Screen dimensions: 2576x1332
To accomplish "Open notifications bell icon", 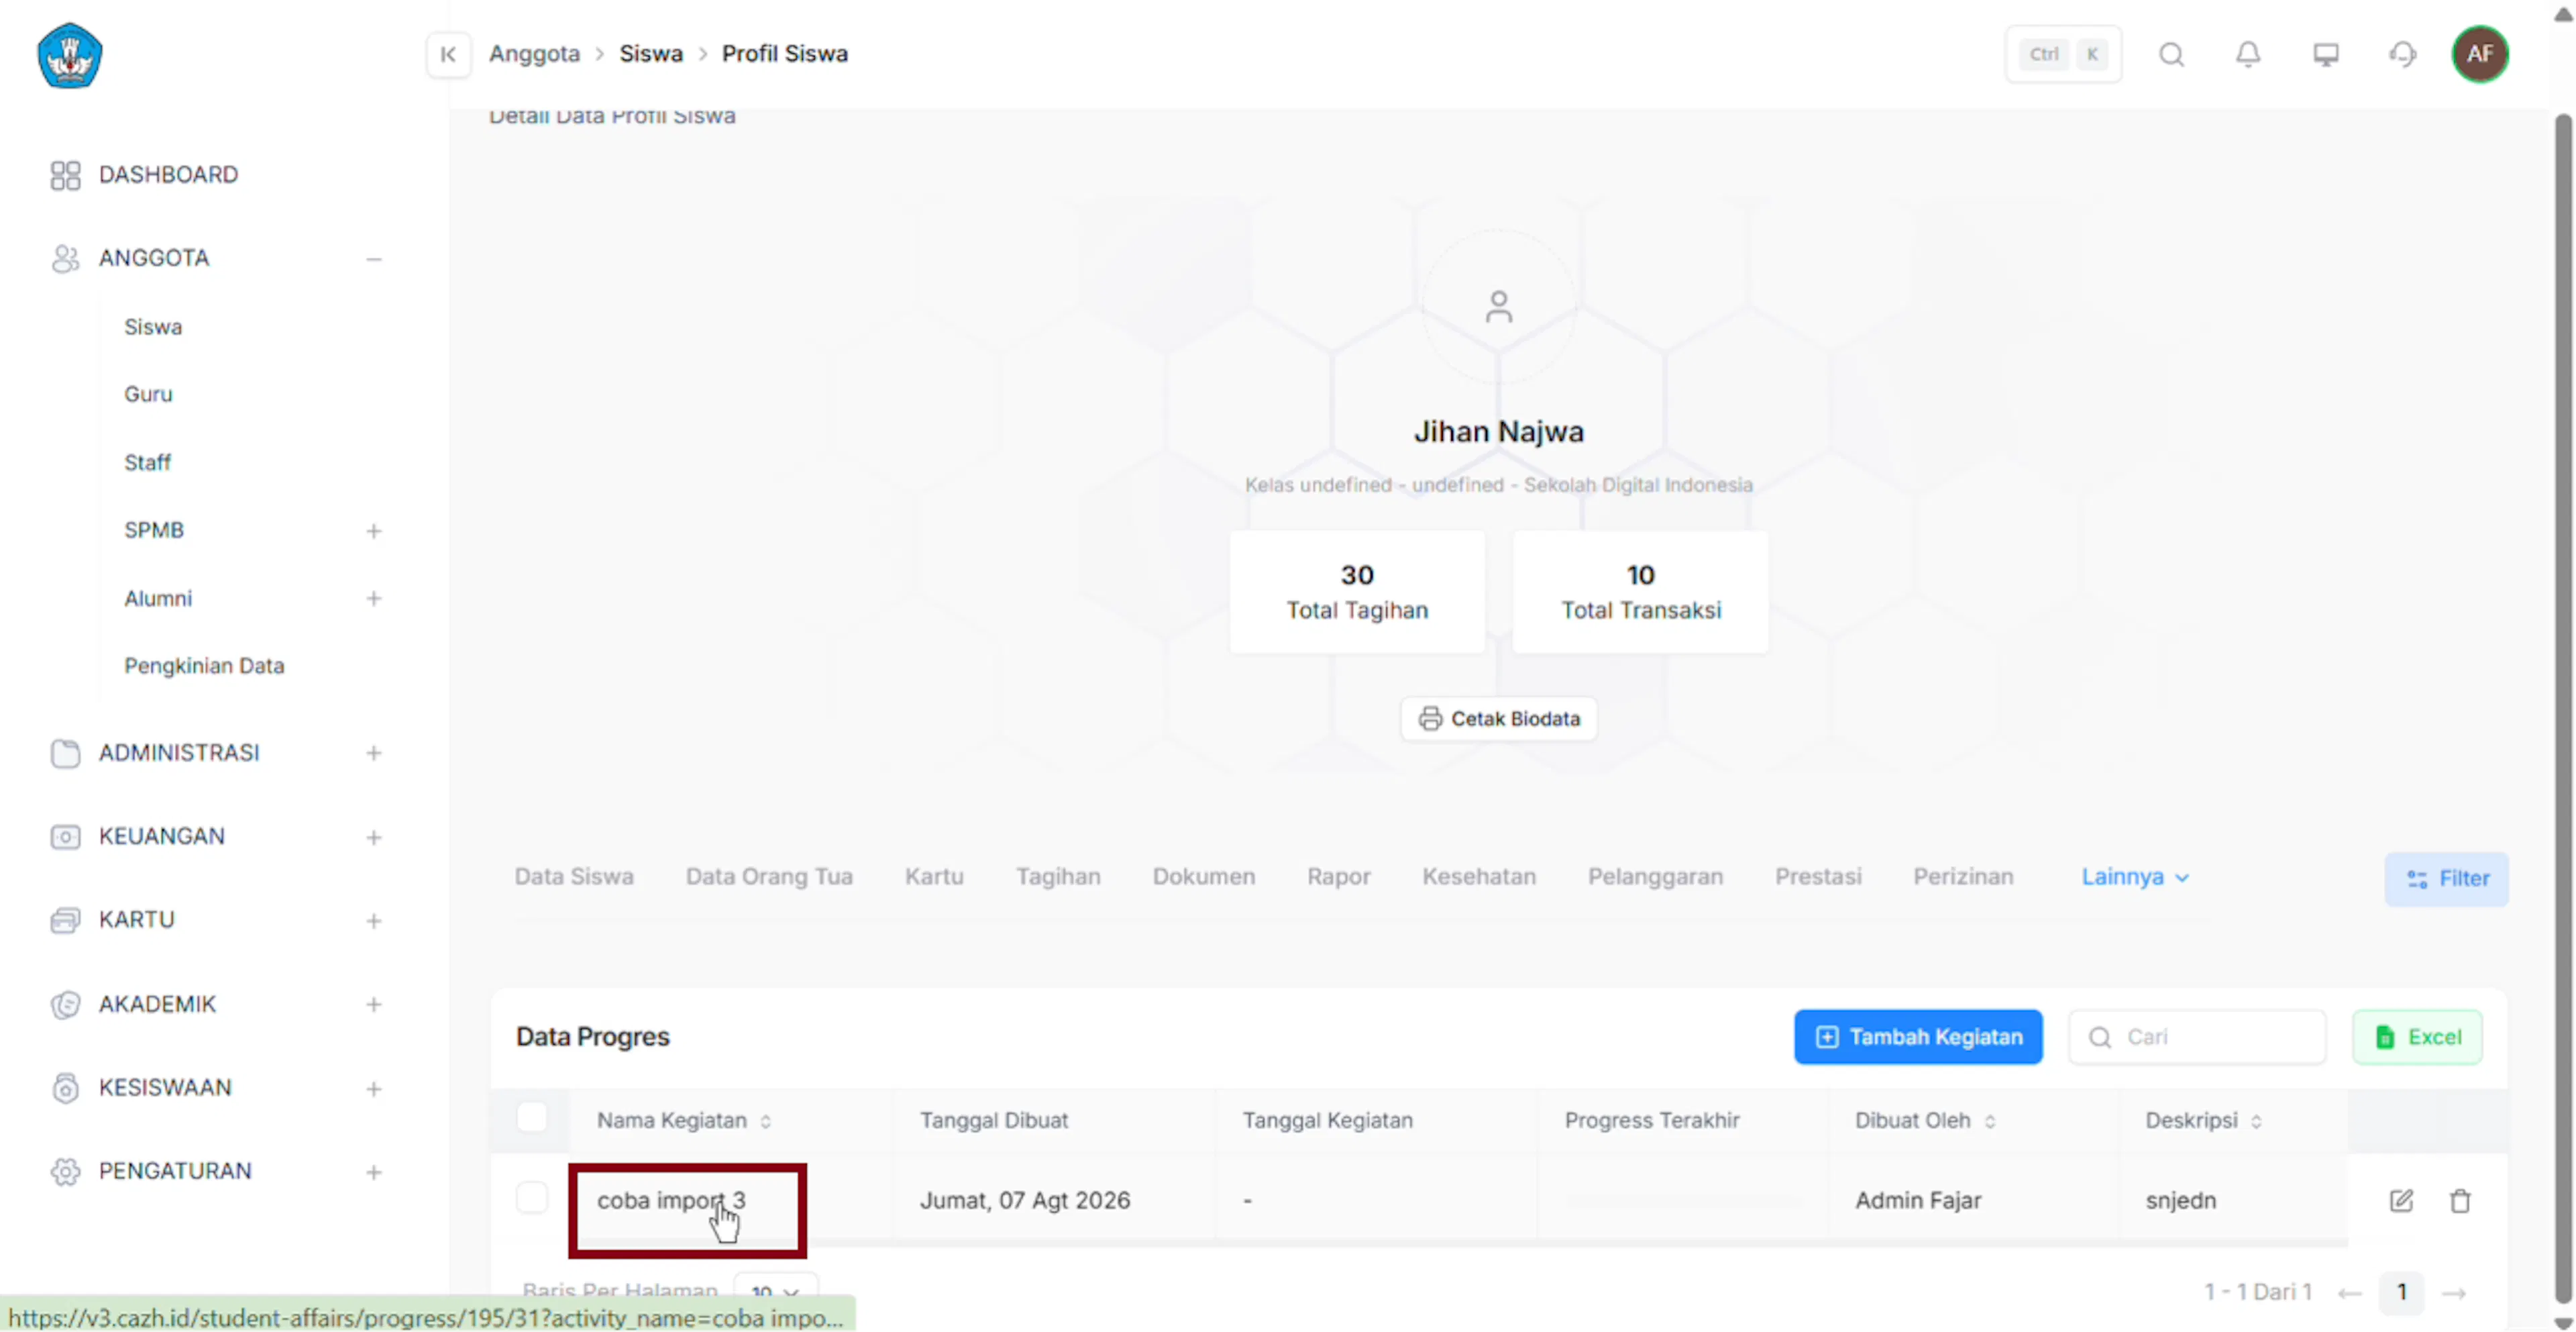I will pyautogui.click(x=2248, y=54).
